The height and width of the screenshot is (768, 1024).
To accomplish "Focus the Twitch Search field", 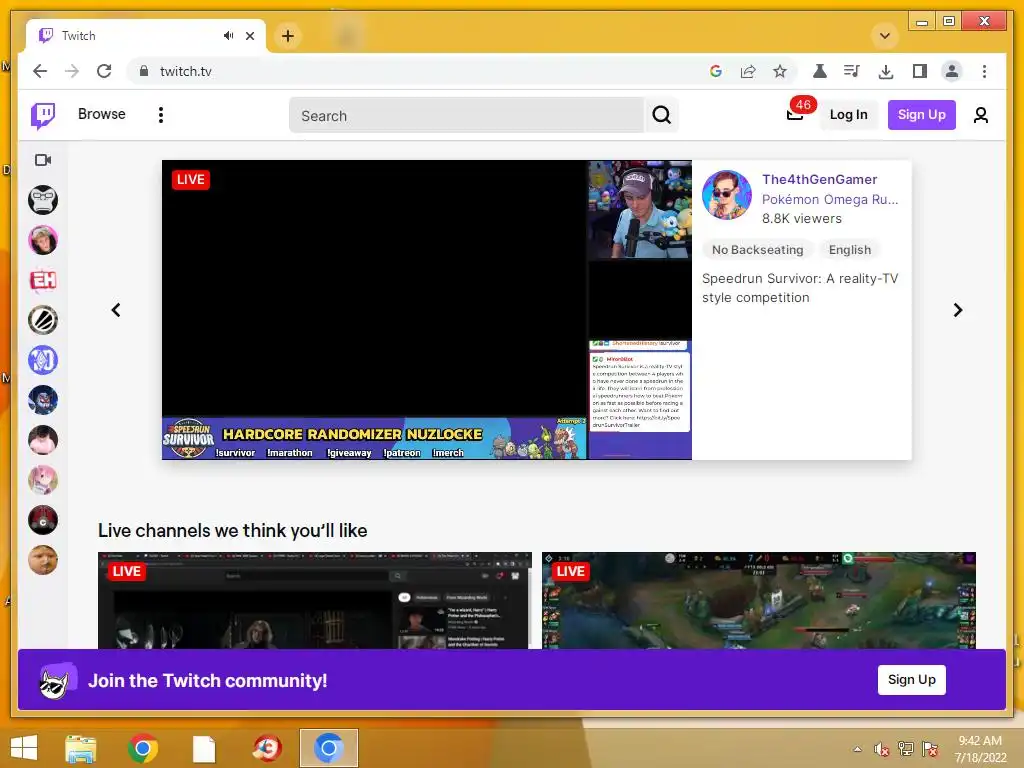I will point(466,116).
